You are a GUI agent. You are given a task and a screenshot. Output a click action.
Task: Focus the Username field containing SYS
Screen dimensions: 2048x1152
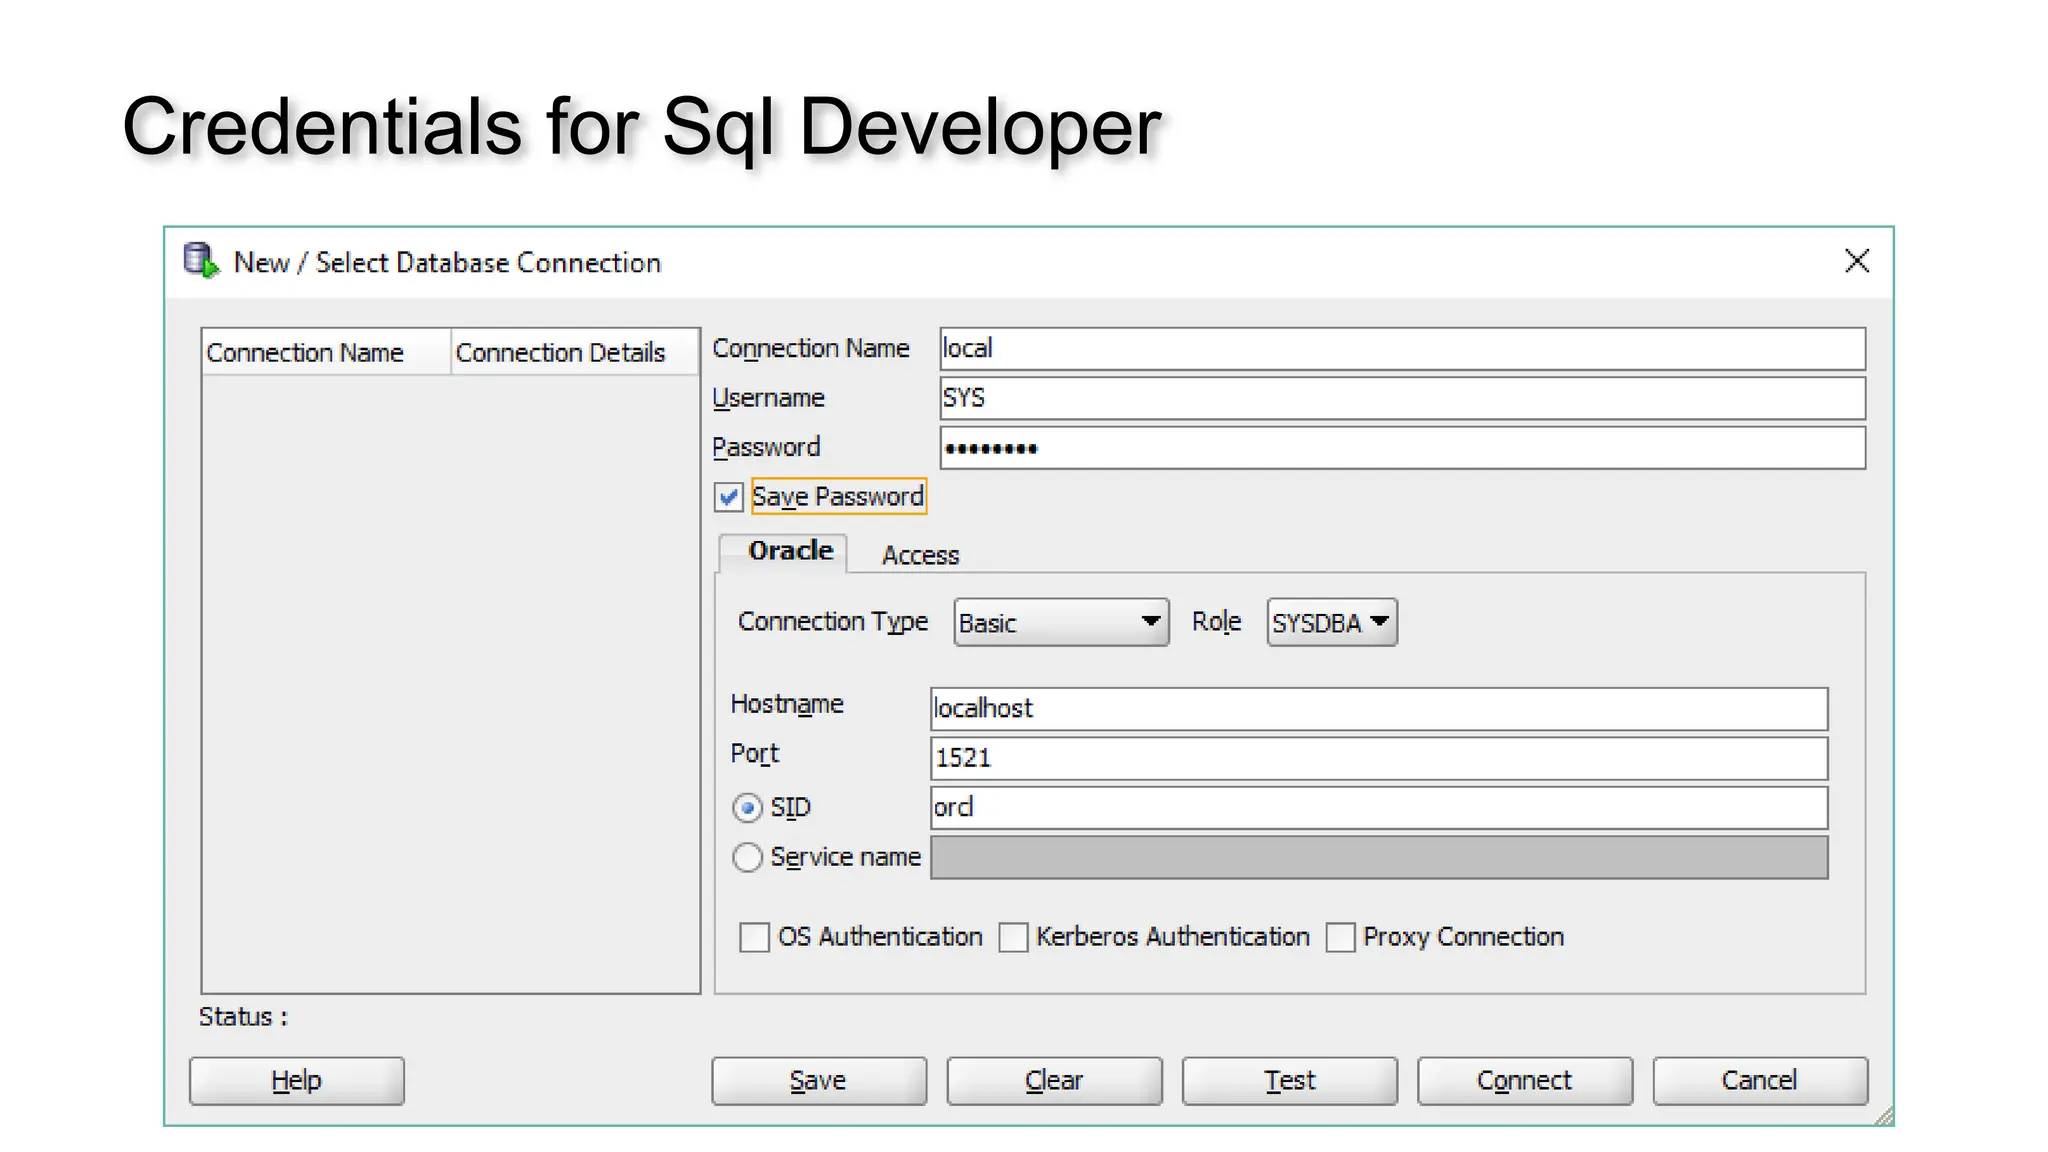click(x=1402, y=398)
